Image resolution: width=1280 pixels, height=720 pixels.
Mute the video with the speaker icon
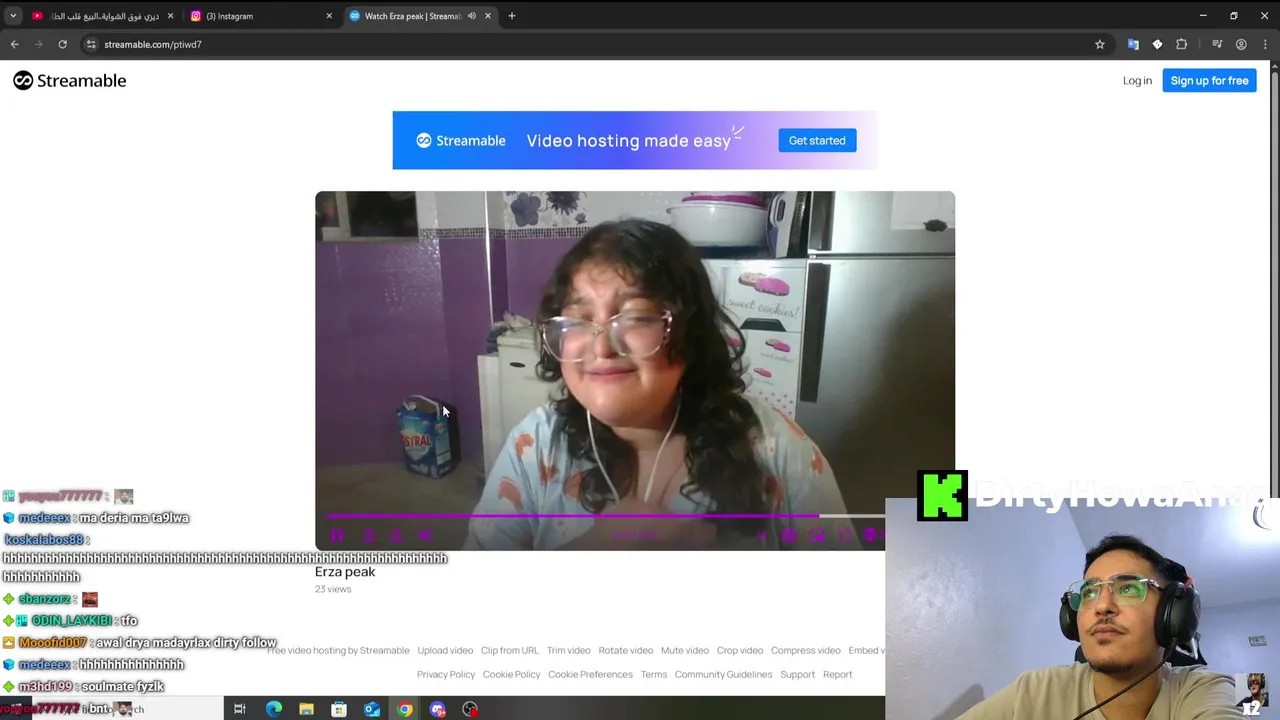(425, 535)
